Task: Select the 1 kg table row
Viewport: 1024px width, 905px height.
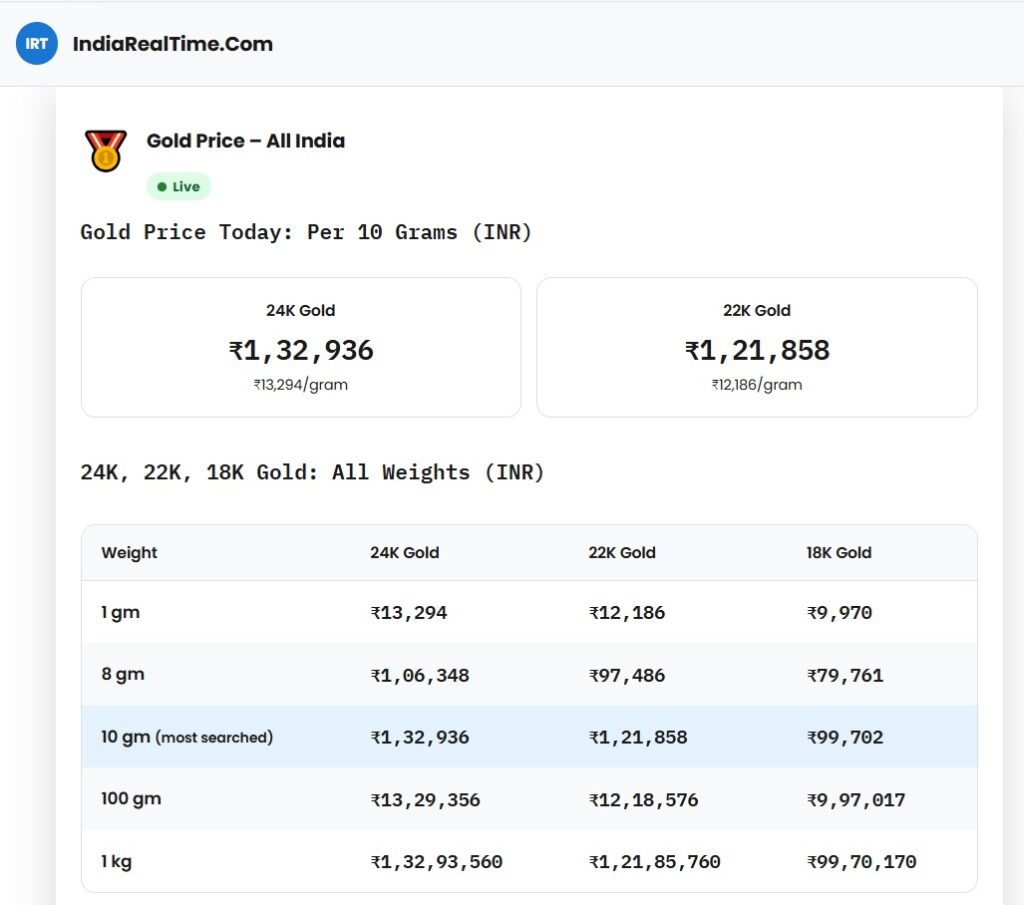Action: click(529, 861)
